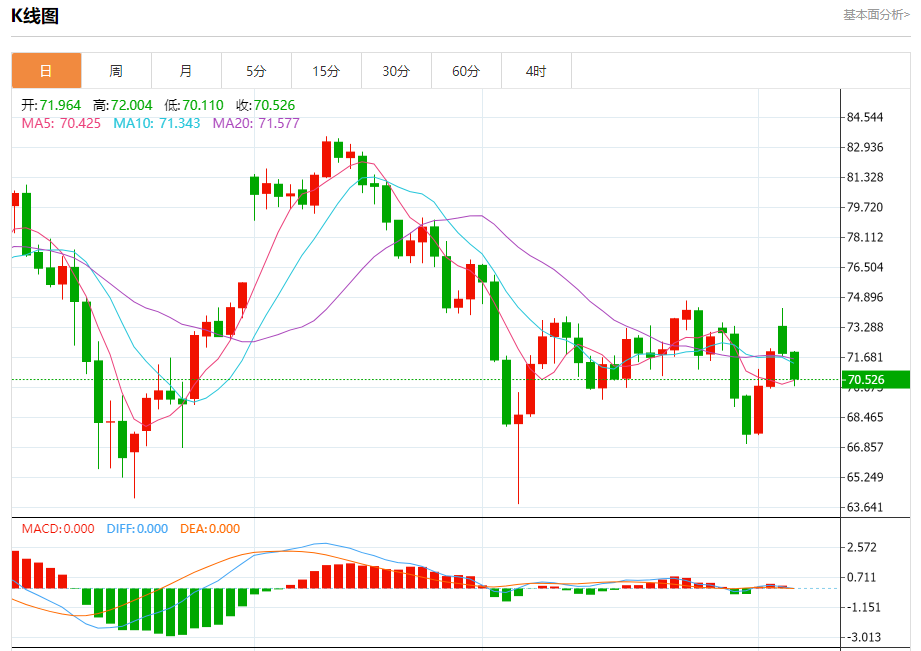
Task: Open the 30分 interval tab
Action: 396,71
